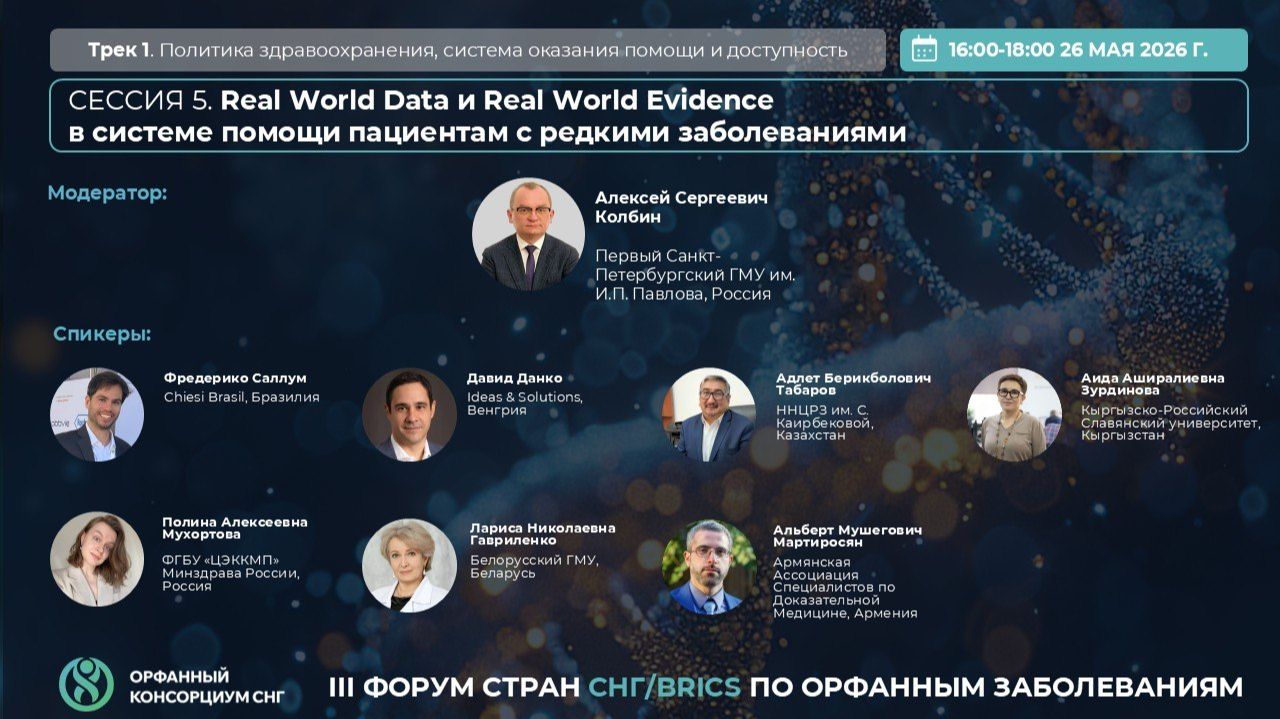Click the name Давид Данко
This screenshot has width=1280, height=719.
tap(514, 378)
